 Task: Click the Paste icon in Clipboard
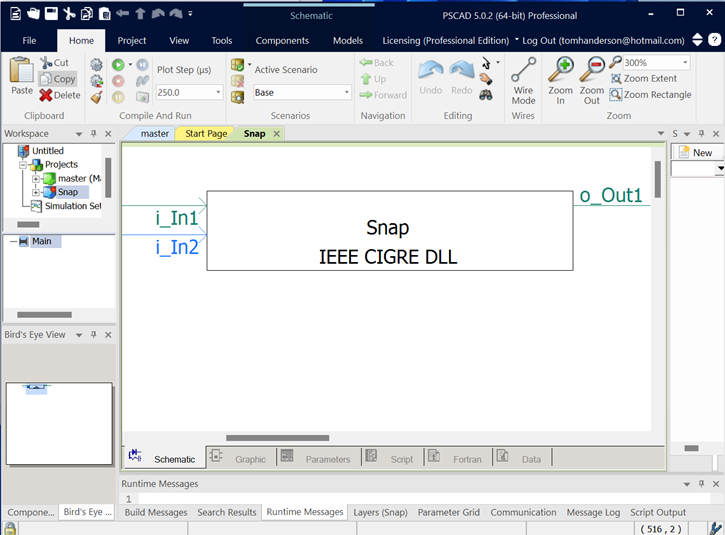(x=21, y=76)
